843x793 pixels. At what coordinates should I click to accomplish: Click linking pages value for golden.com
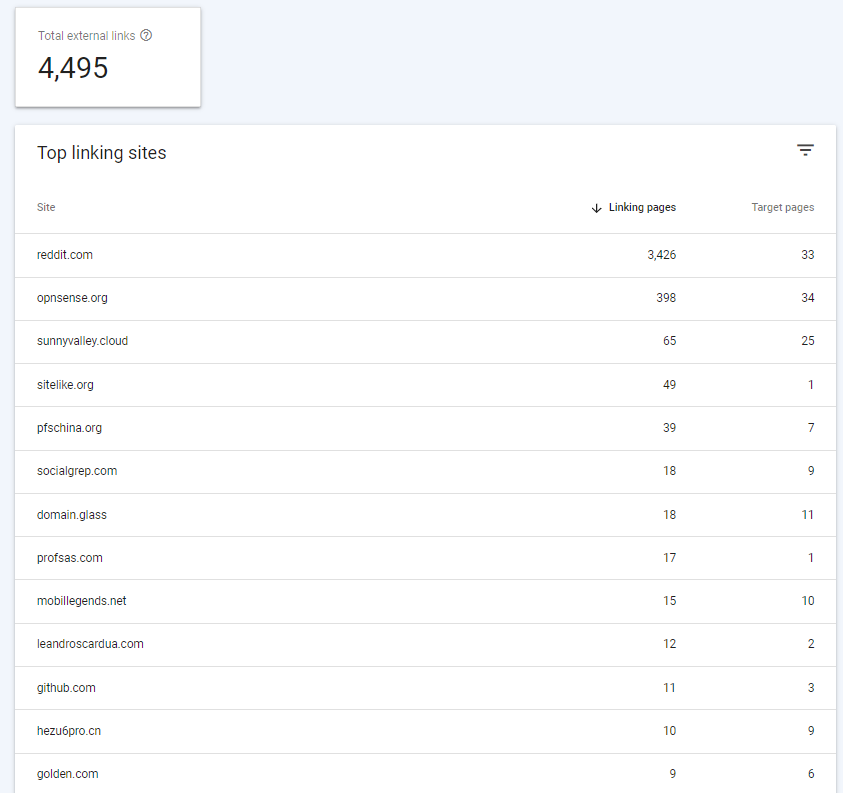[x=673, y=774]
